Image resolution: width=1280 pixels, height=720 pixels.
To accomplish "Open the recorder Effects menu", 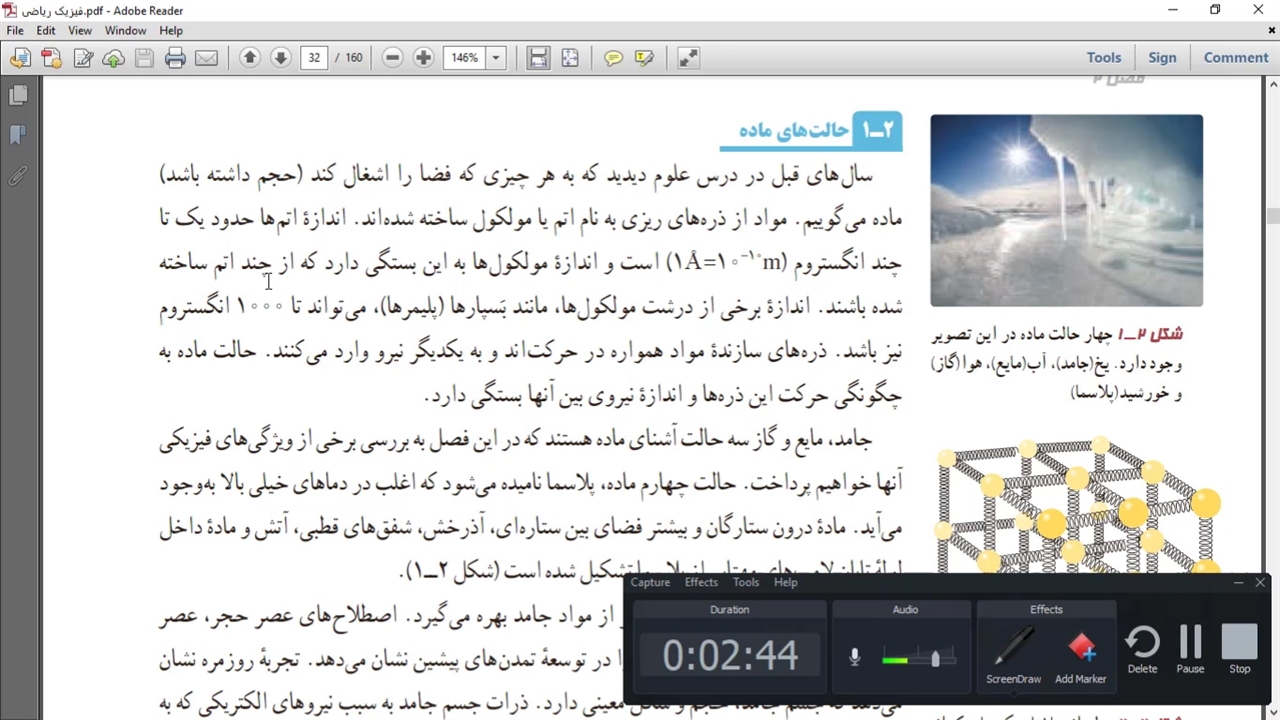I will [700, 582].
